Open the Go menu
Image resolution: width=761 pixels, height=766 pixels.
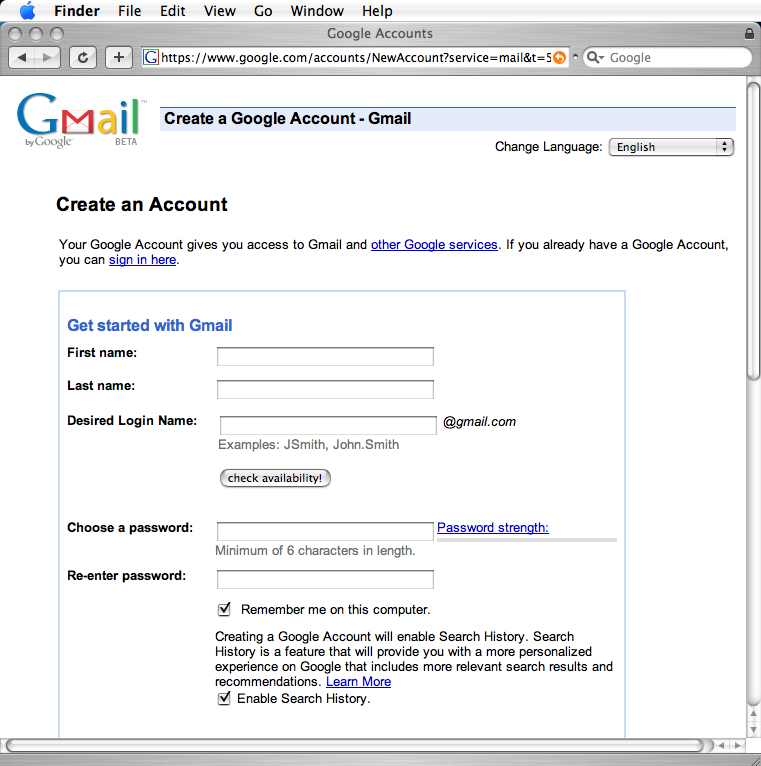[x=263, y=11]
